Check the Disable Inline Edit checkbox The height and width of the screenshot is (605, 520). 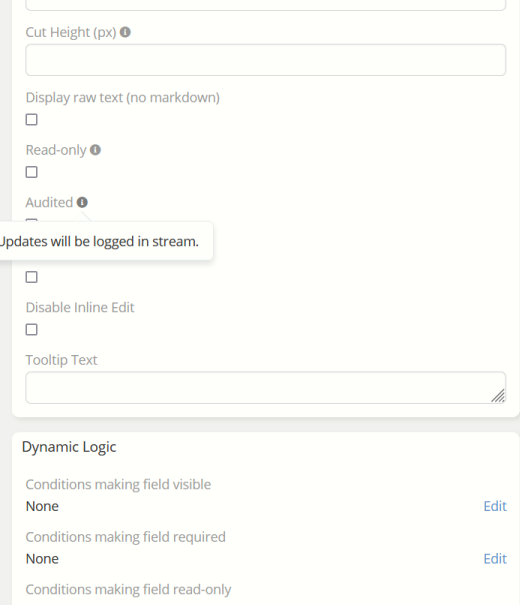pos(32,330)
